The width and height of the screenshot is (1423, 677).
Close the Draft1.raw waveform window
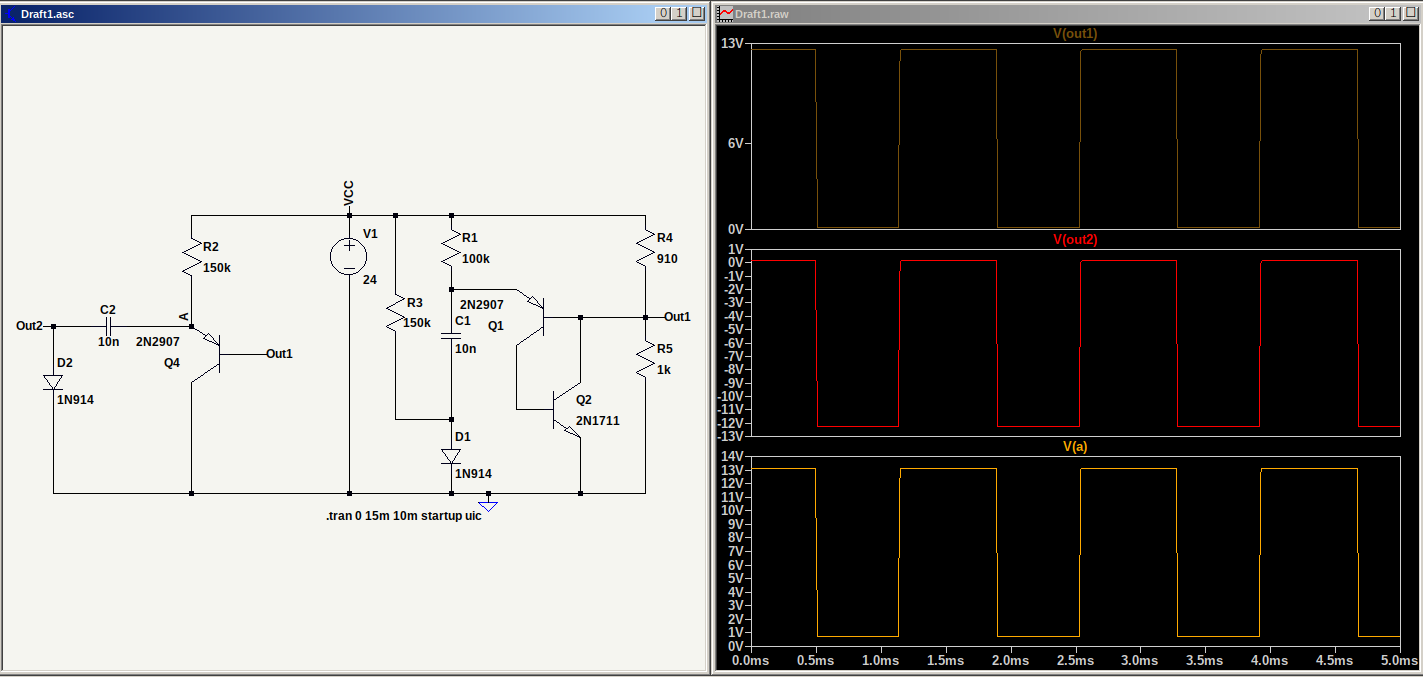[1409, 13]
